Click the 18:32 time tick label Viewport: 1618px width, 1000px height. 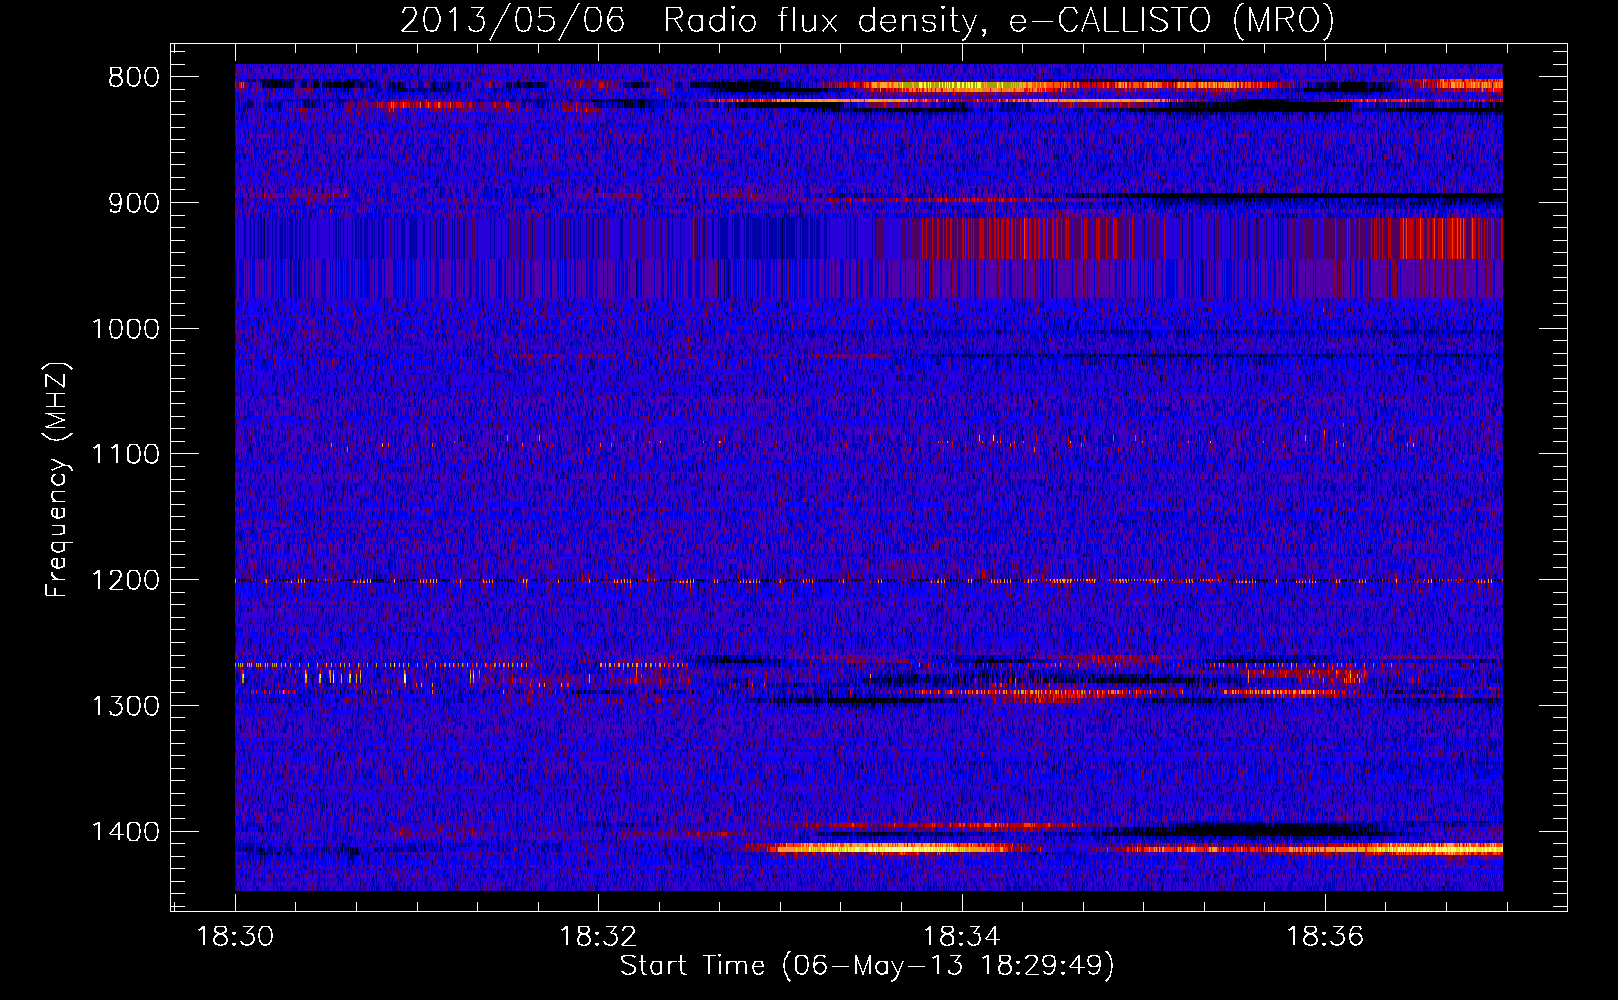[x=598, y=937]
